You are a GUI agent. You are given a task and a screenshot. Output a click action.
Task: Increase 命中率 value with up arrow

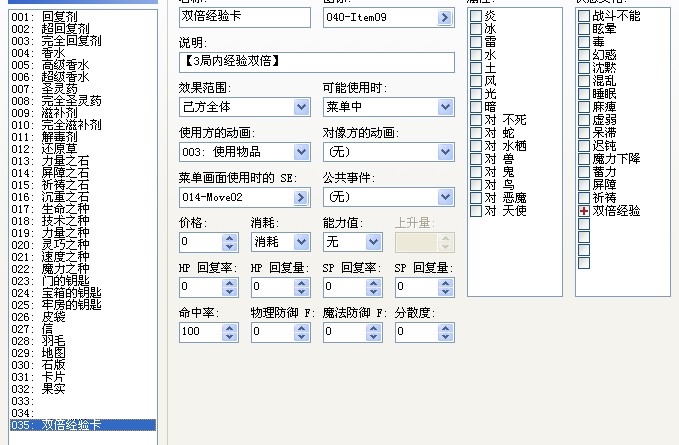pyautogui.click(x=230, y=328)
